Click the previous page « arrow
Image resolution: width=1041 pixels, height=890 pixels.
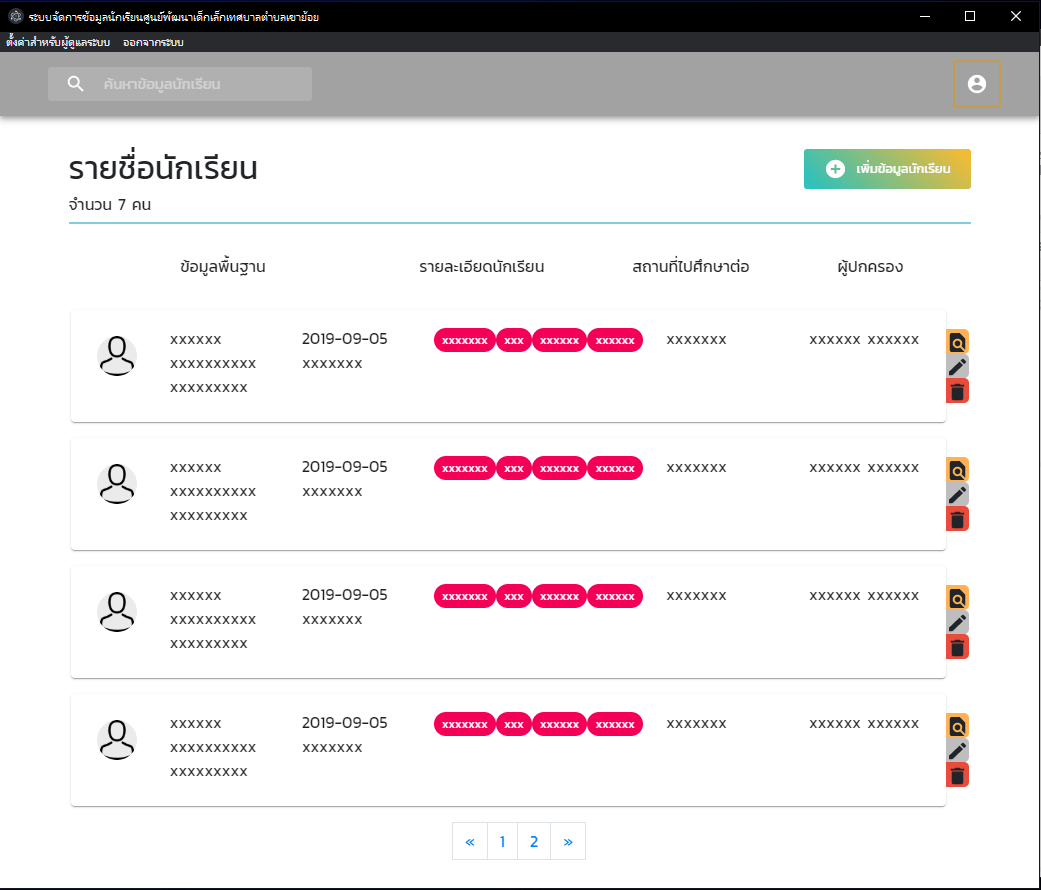click(470, 842)
